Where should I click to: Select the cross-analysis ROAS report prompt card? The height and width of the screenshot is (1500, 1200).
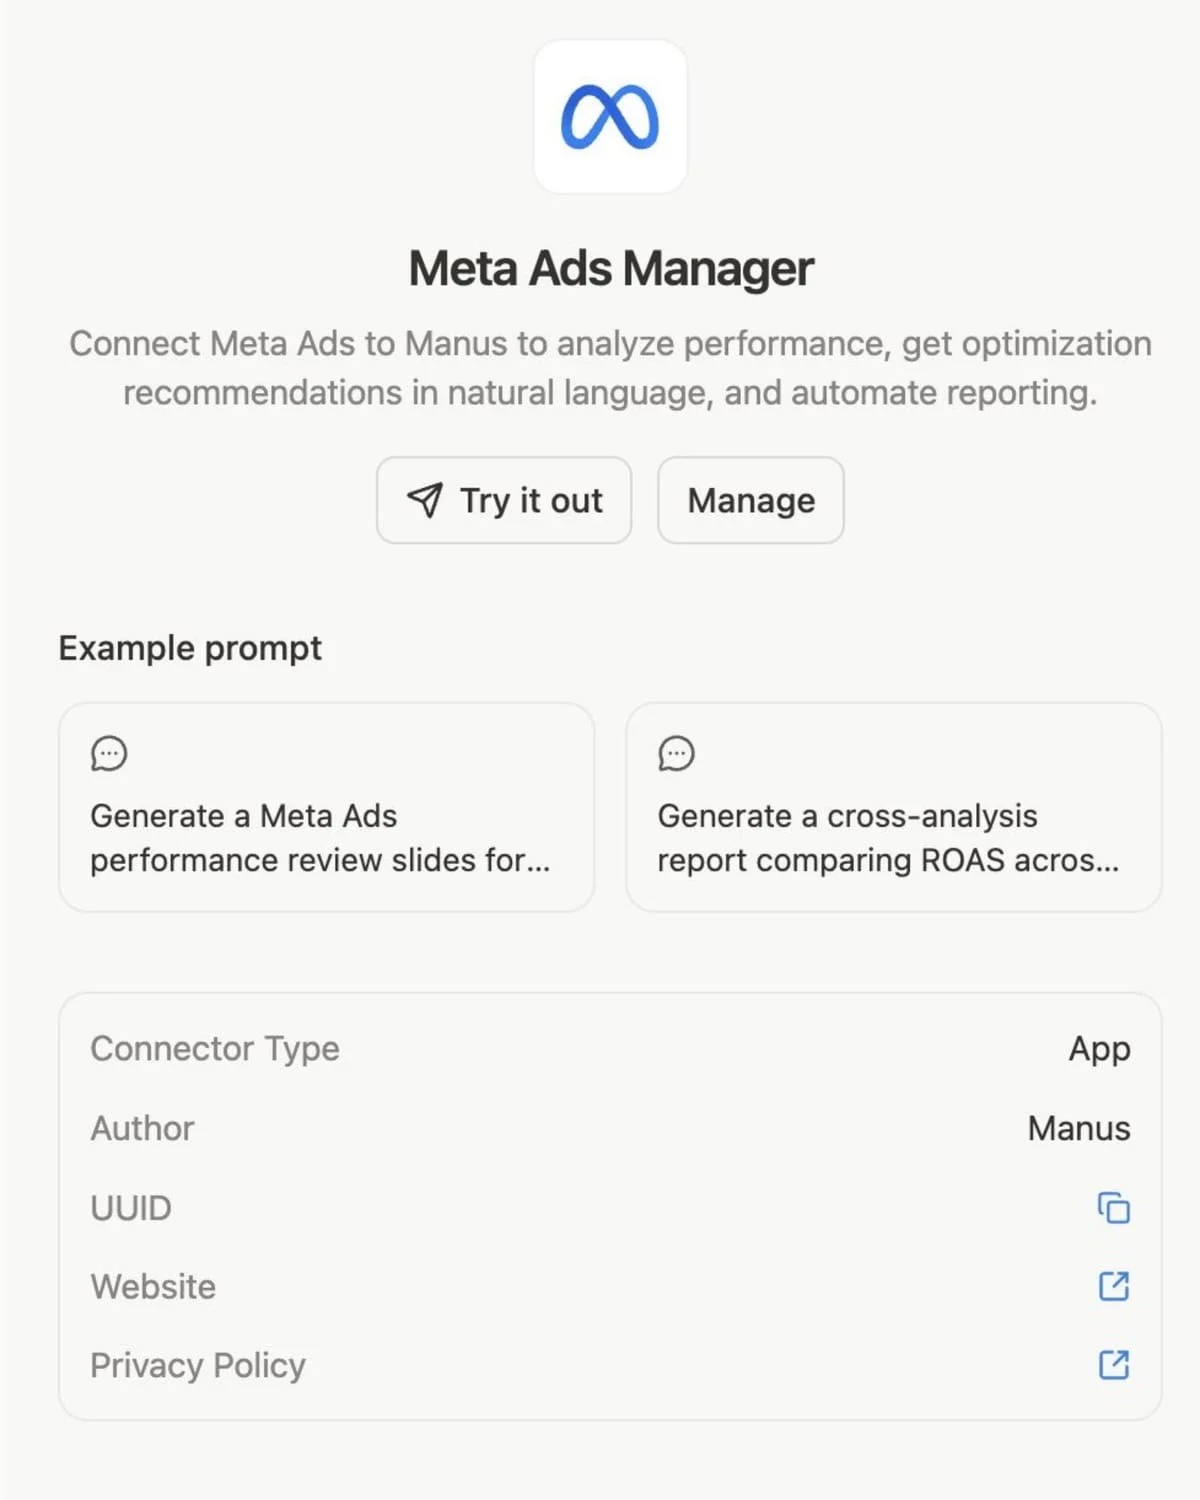[x=894, y=806]
